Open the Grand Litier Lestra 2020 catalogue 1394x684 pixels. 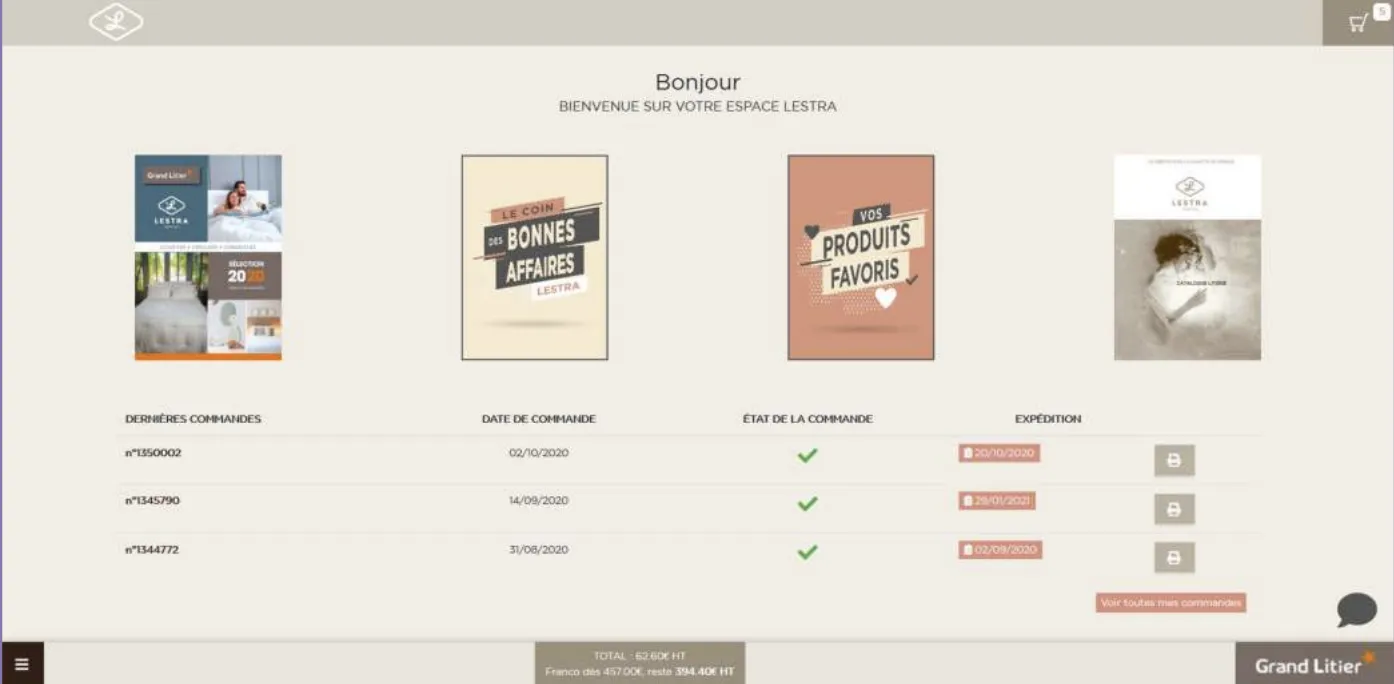208,257
